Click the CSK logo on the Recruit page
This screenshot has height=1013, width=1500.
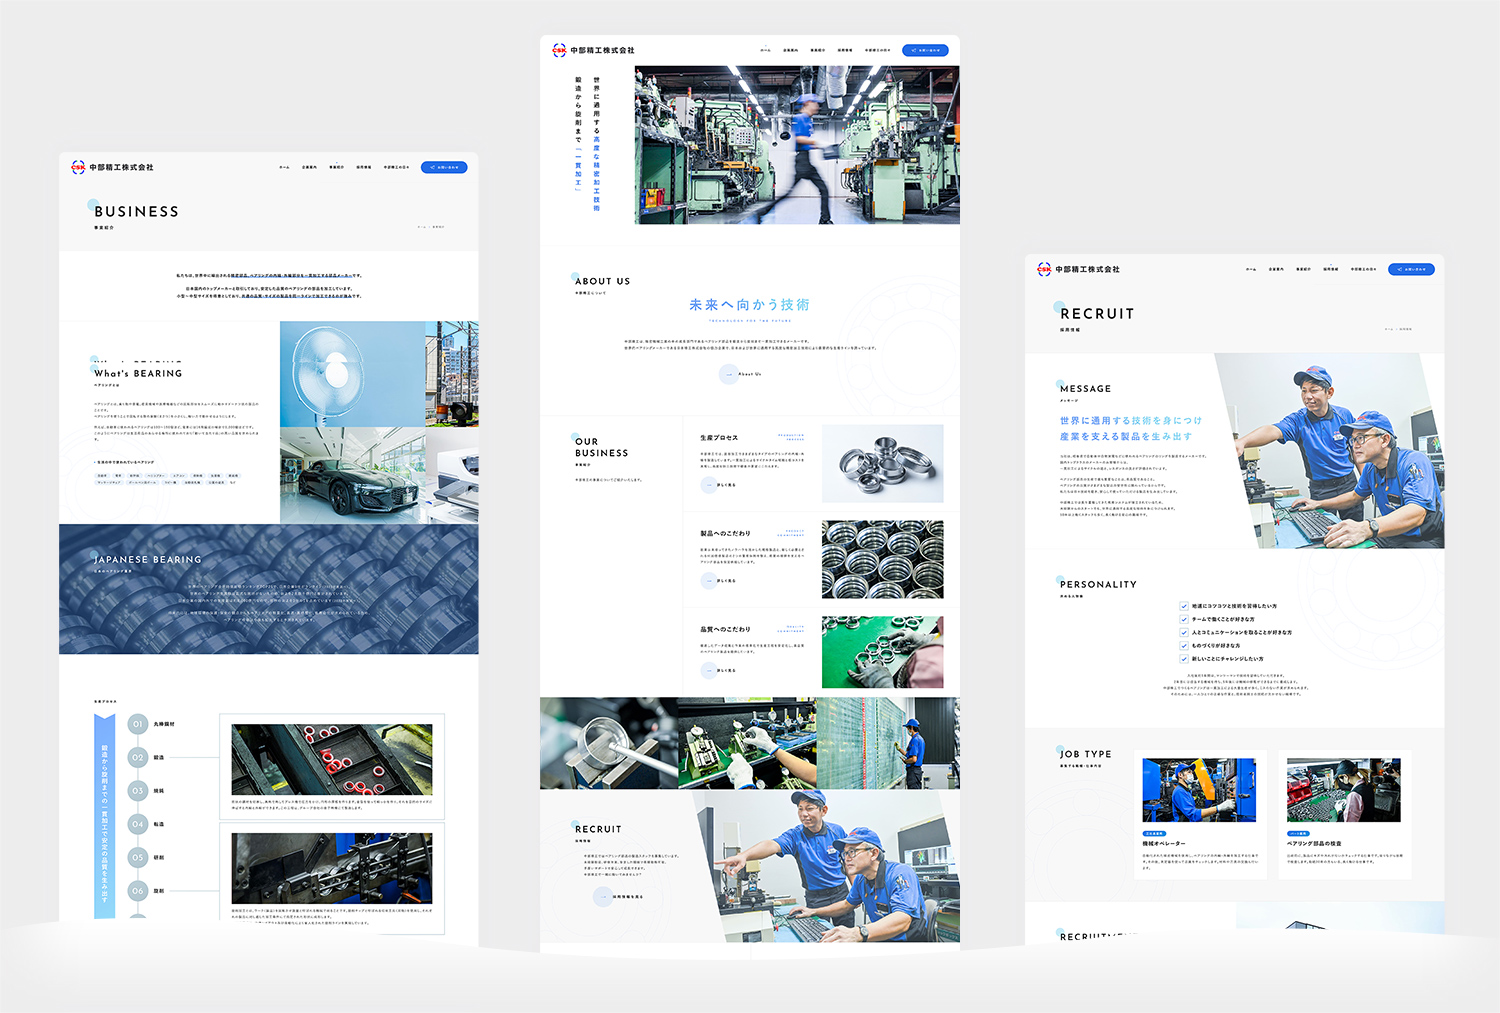pos(1044,269)
